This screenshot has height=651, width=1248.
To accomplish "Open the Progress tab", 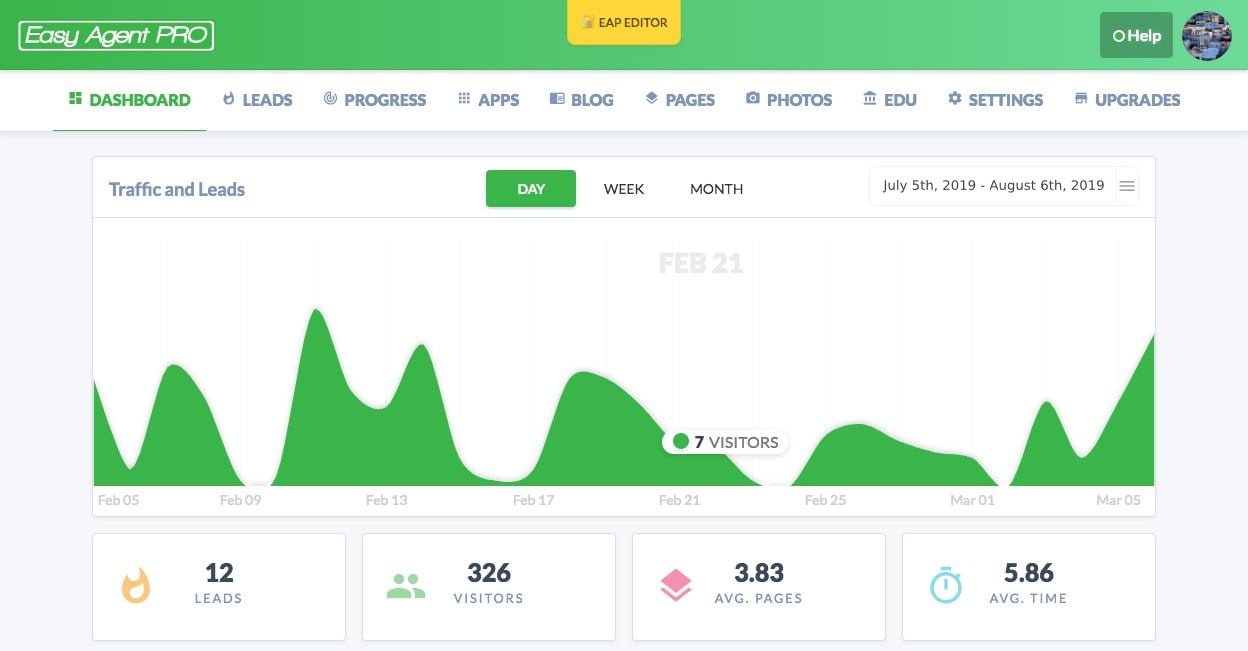I will [375, 100].
